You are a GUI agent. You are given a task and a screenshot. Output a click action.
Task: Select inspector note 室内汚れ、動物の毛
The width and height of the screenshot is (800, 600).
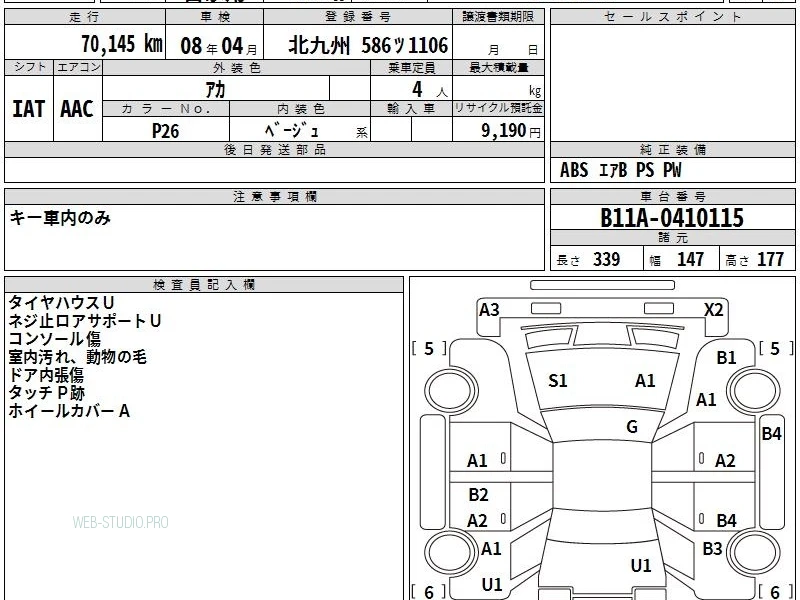click(78, 357)
